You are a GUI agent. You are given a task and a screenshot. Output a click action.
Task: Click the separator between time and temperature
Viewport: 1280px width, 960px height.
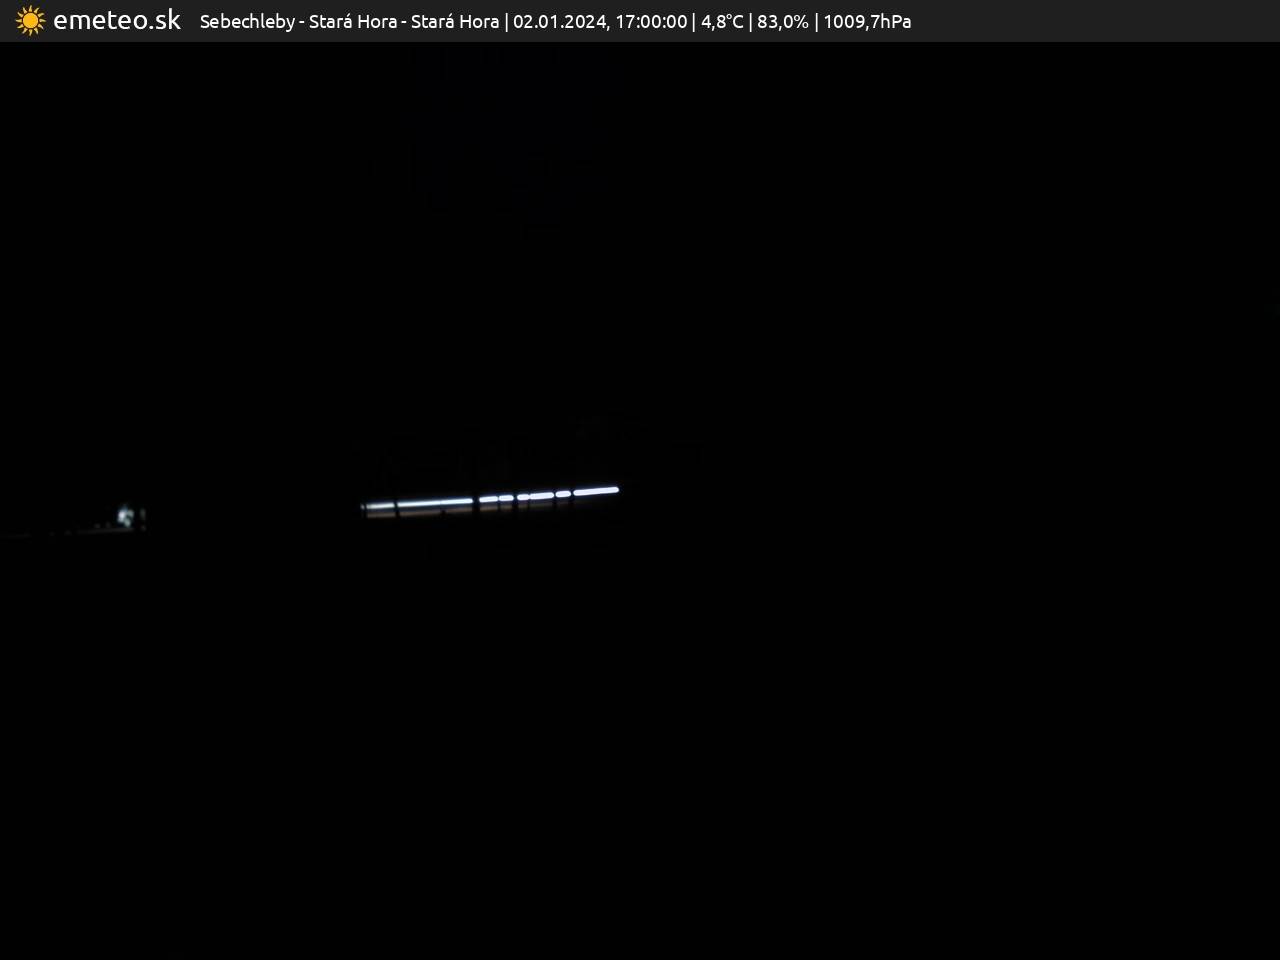tap(694, 22)
